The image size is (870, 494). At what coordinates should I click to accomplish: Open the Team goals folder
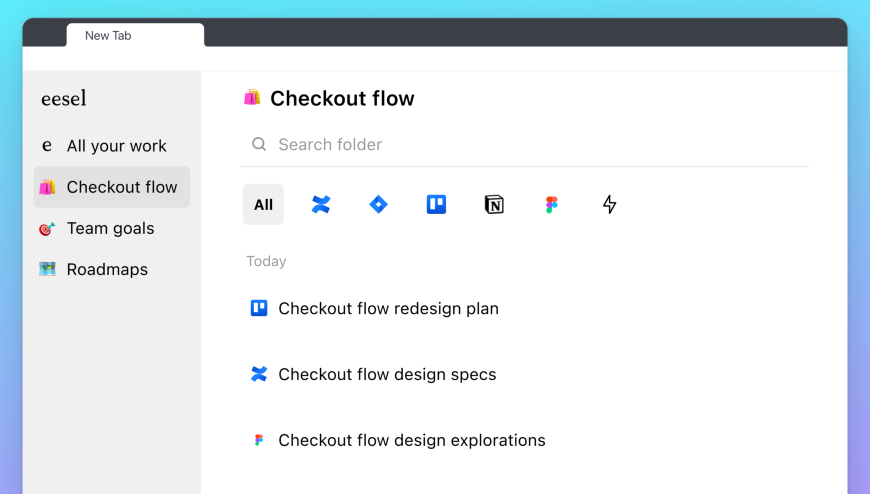[x=110, y=228]
